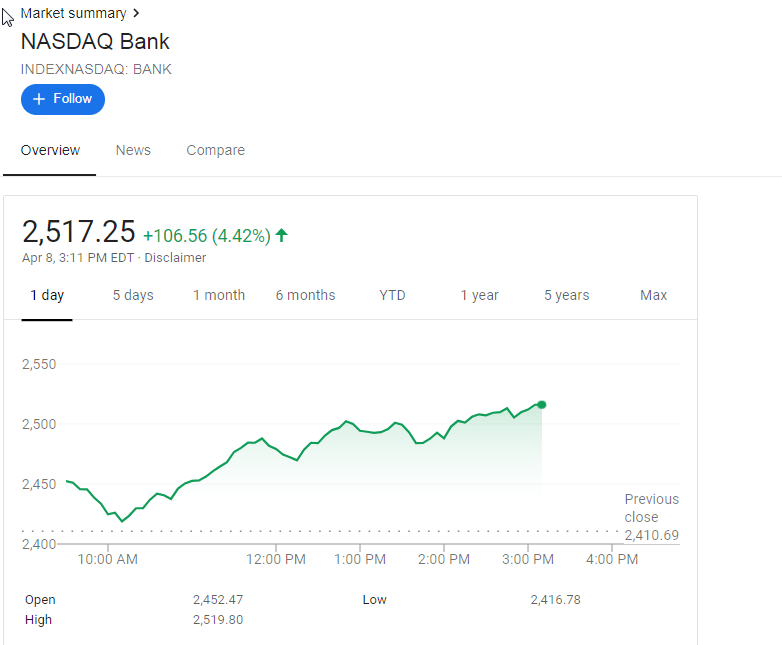The height and width of the screenshot is (645, 782).
Task: Show the 5 years chart range
Action: click(567, 295)
